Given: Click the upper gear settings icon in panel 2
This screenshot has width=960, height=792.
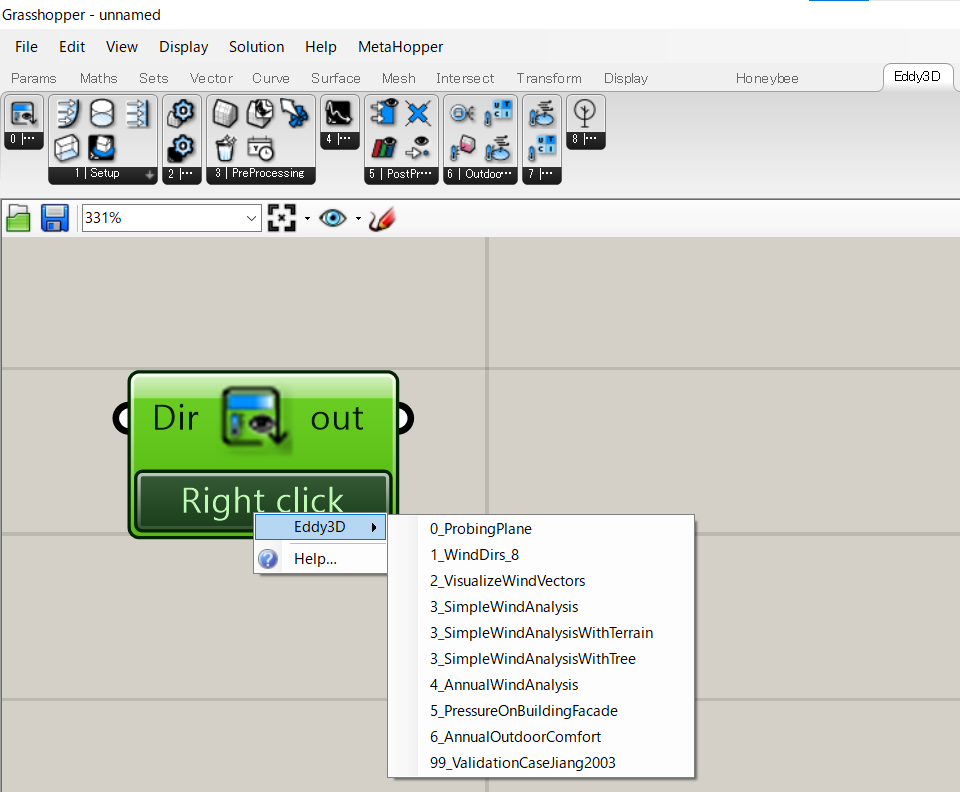Looking at the screenshot, I should click(x=182, y=113).
